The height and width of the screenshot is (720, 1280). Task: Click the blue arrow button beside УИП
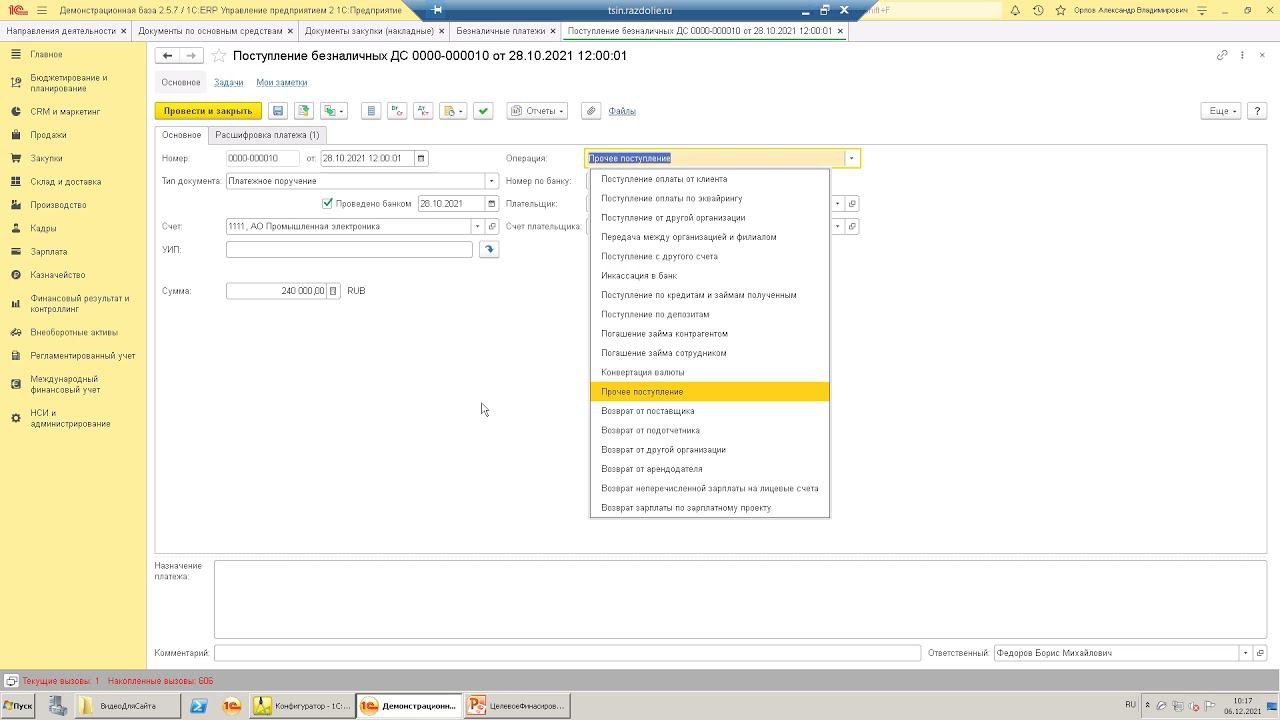click(489, 250)
